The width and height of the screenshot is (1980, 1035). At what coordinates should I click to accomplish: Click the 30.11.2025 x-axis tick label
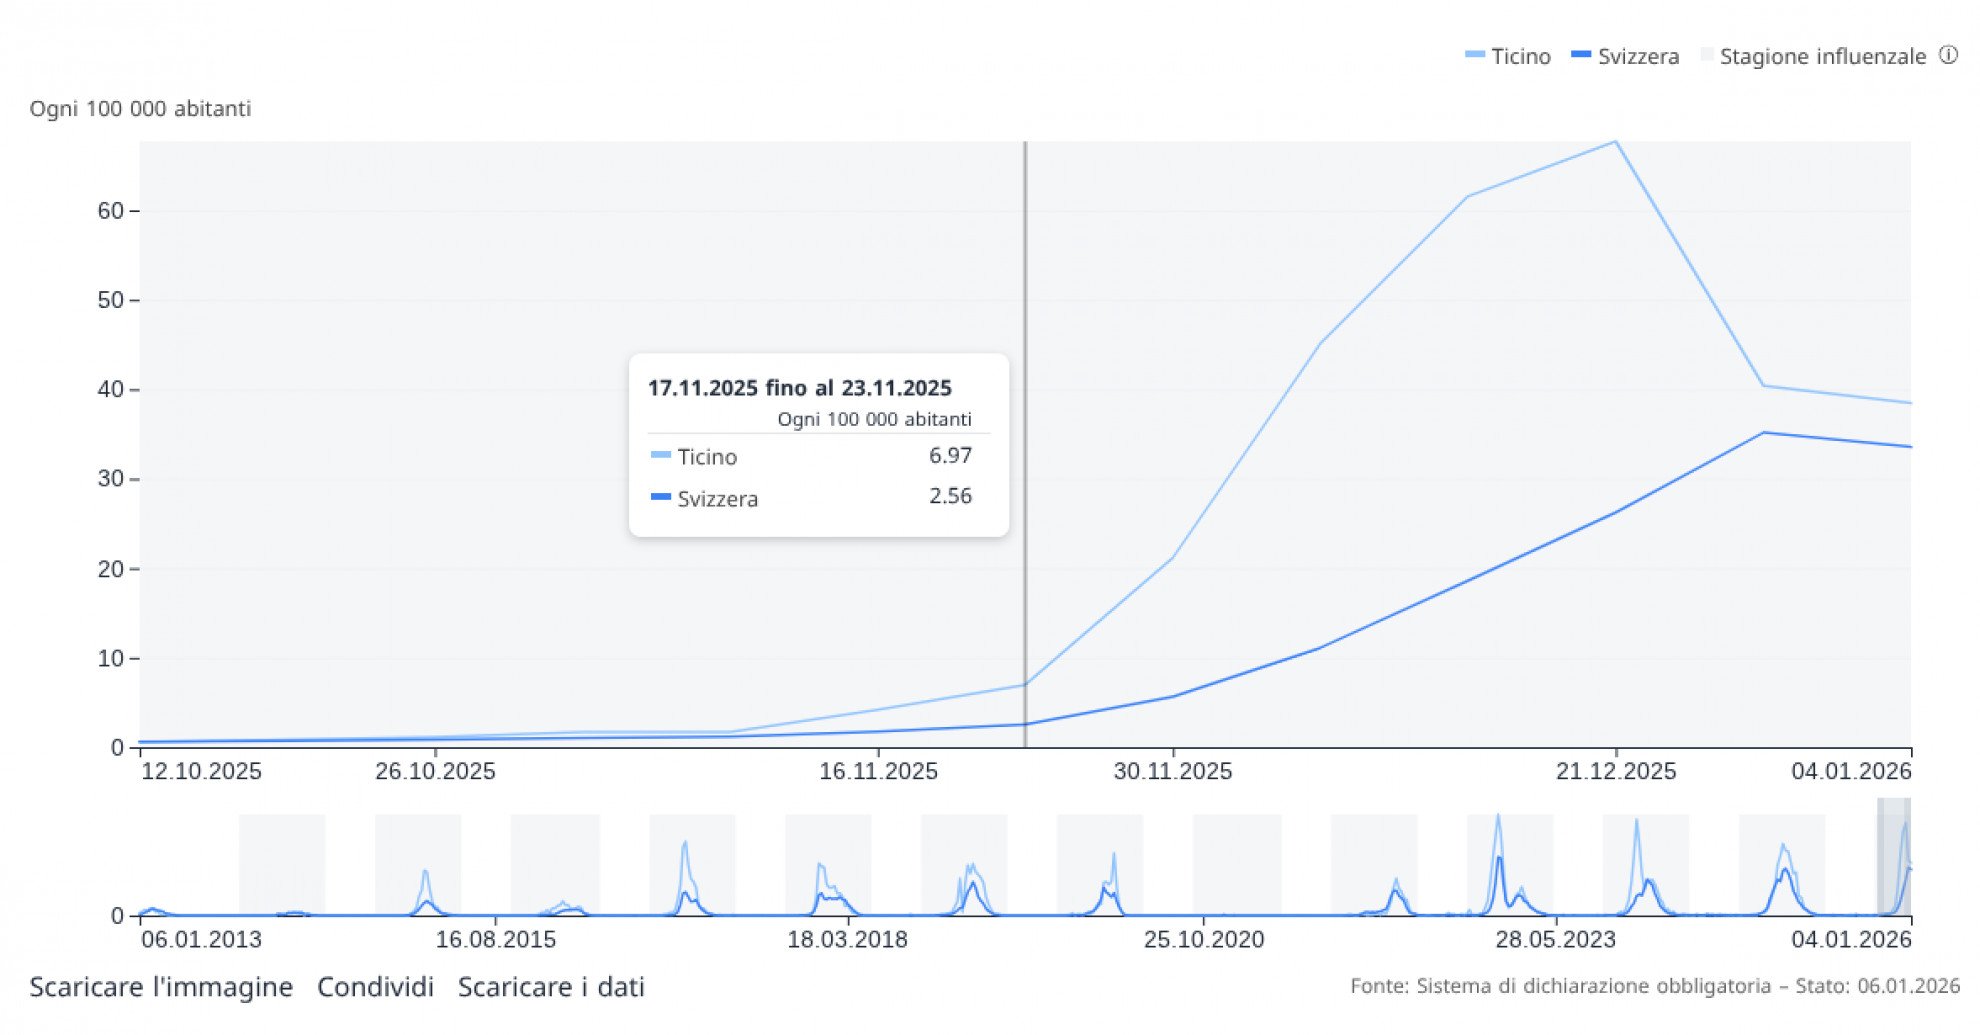[x=1173, y=772]
